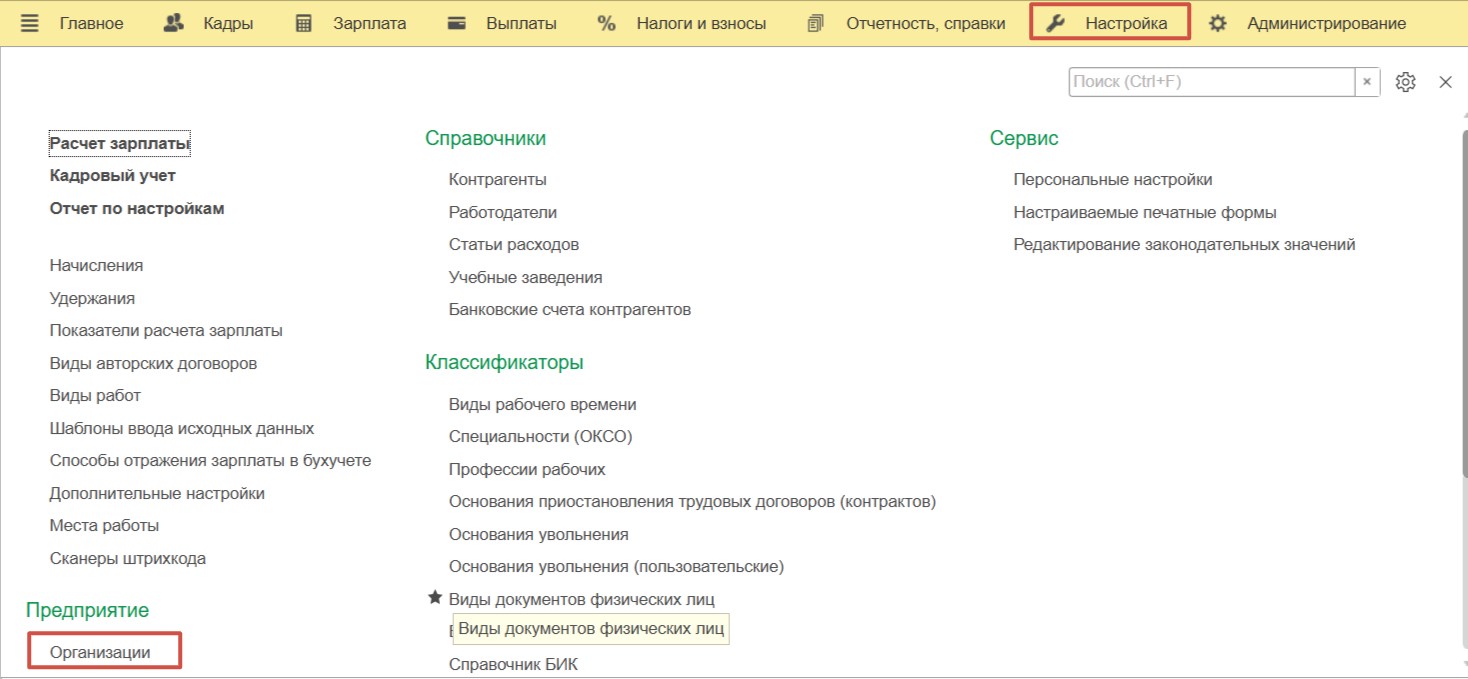Screen dimensions: 1468x679
Task: Click the wrench icon for Настройка
Action: tap(1056, 23)
